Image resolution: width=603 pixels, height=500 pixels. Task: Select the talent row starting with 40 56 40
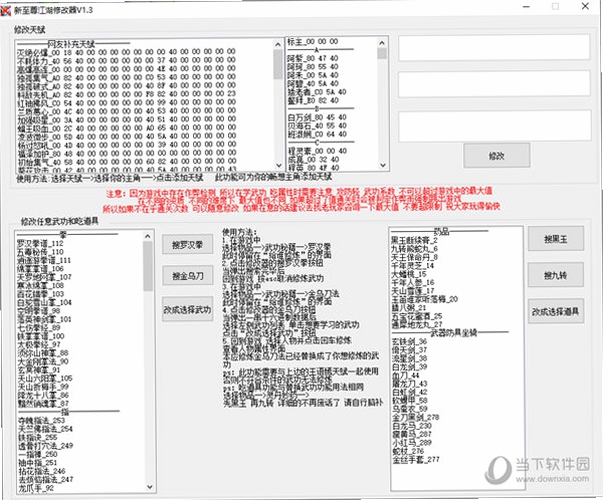pos(126,60)
